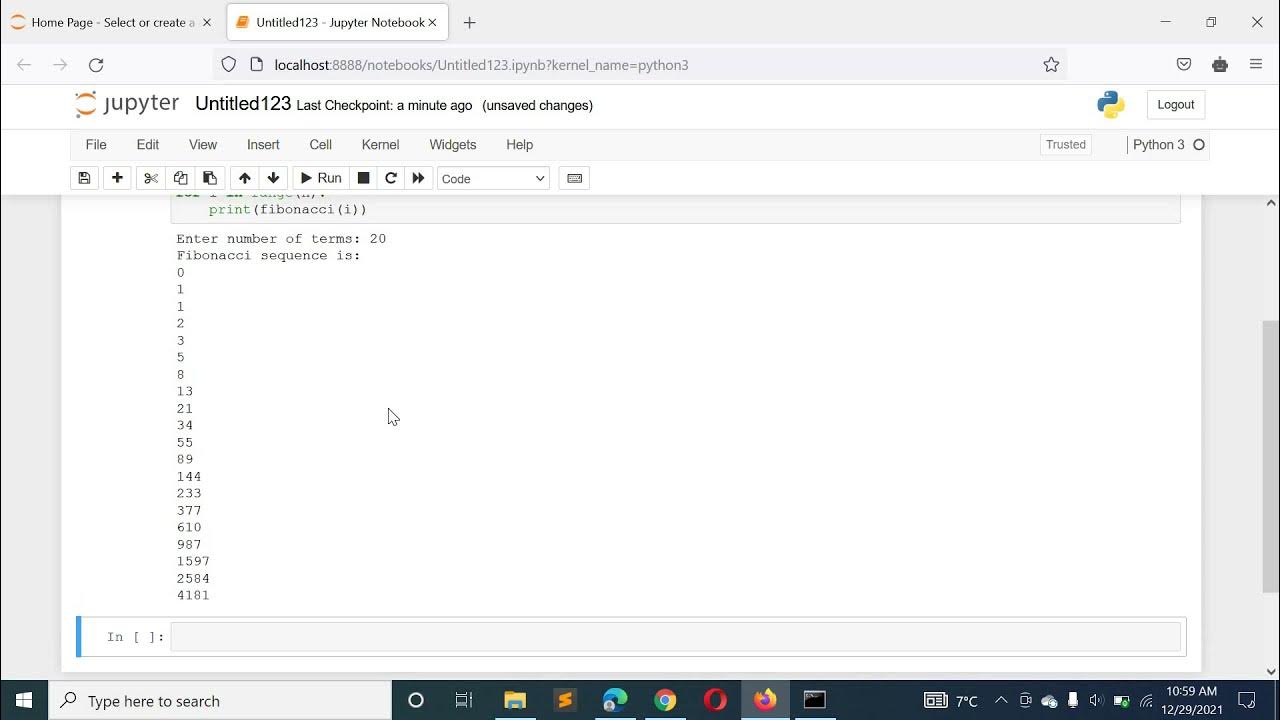Viewport: 1280px width, 720px height.
Task: Show hidden system tray icons
Action: click(1001, 701)
